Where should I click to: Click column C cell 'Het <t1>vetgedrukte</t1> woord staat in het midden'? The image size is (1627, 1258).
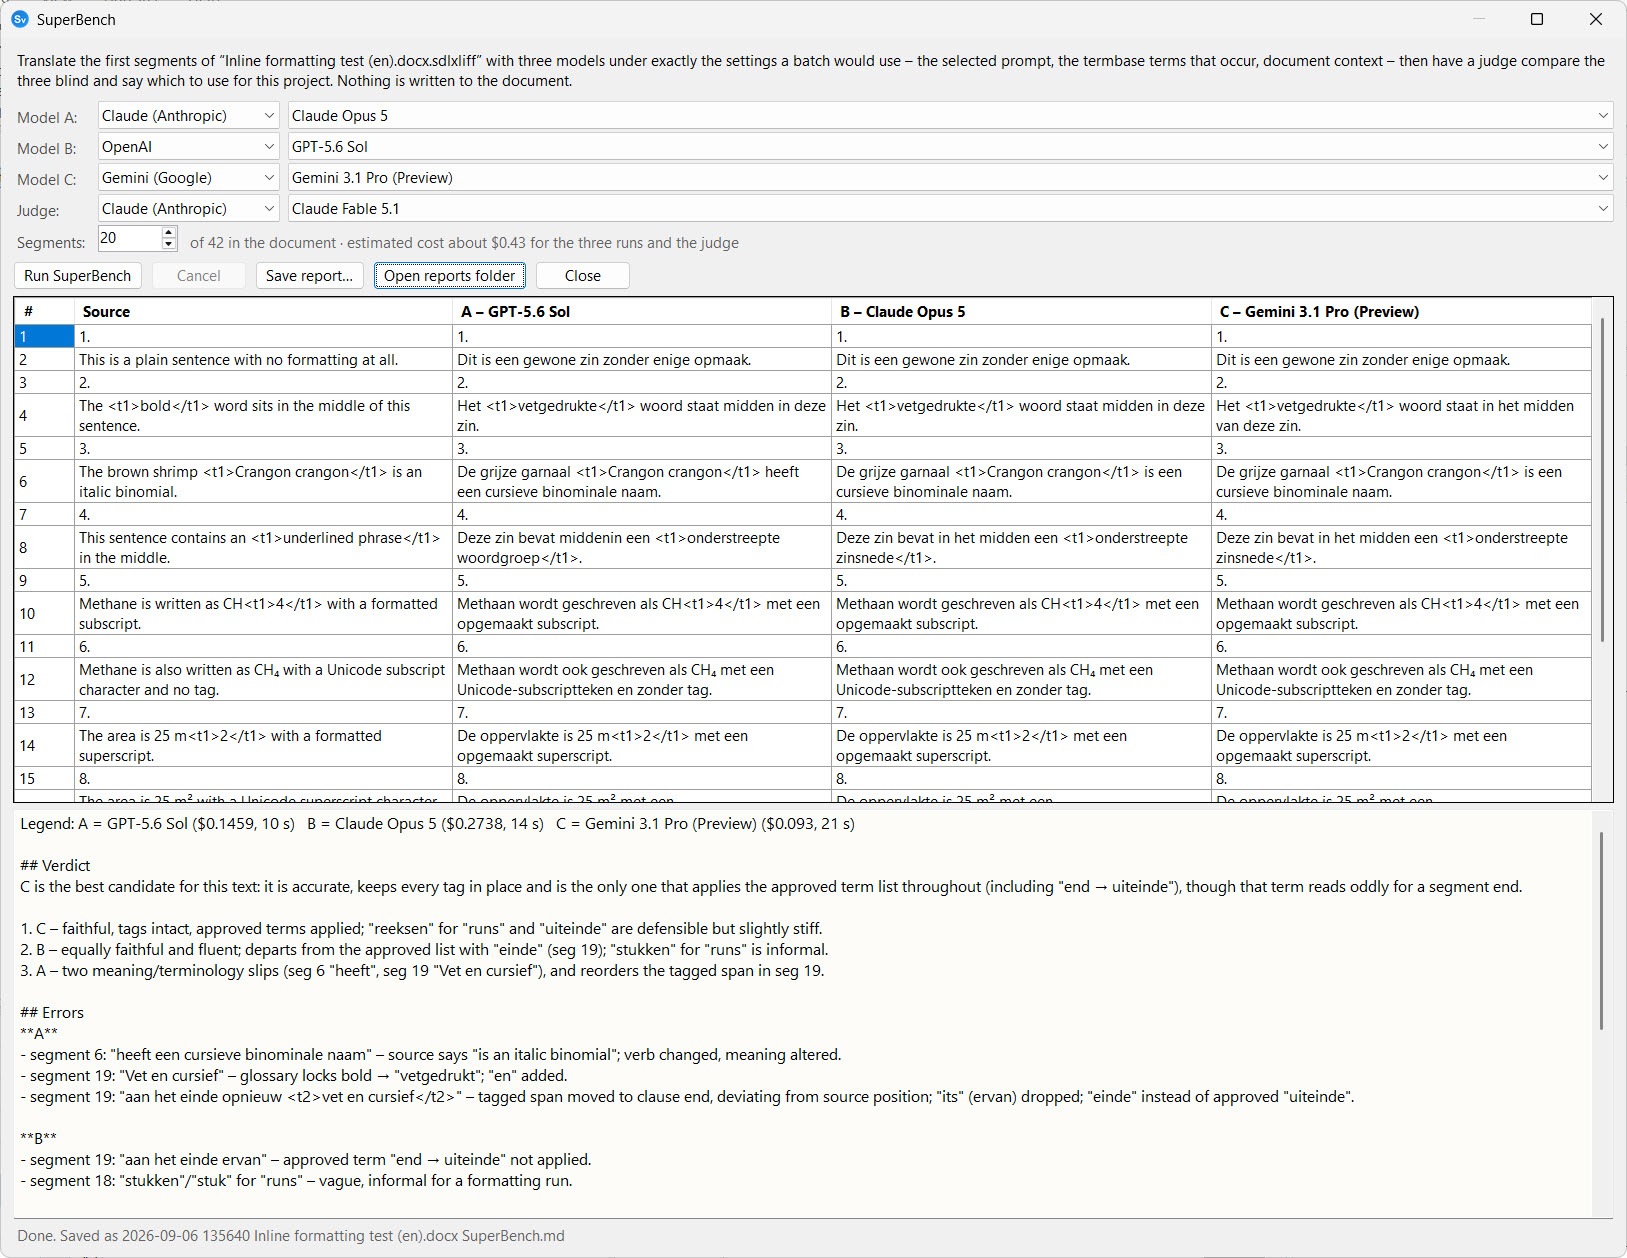(x=1401, y=416)
